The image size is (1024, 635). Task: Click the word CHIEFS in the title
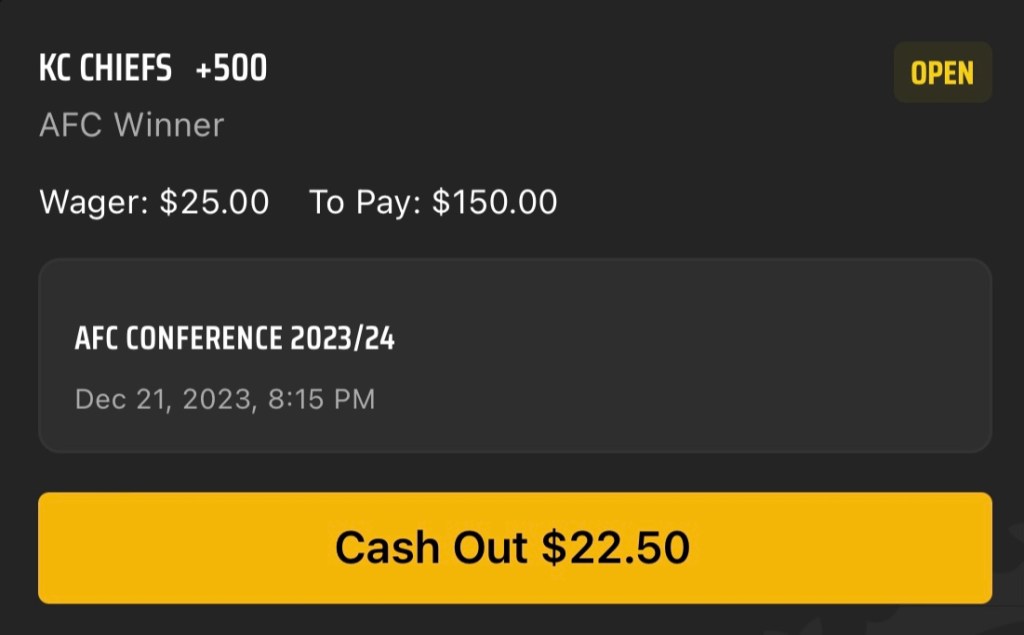click(x=127, y=69)
